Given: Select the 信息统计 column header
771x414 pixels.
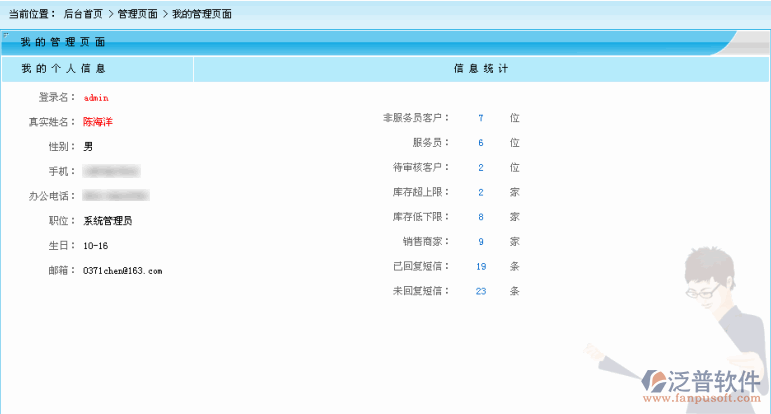Looking at the screenshot, I should [481, 69].
